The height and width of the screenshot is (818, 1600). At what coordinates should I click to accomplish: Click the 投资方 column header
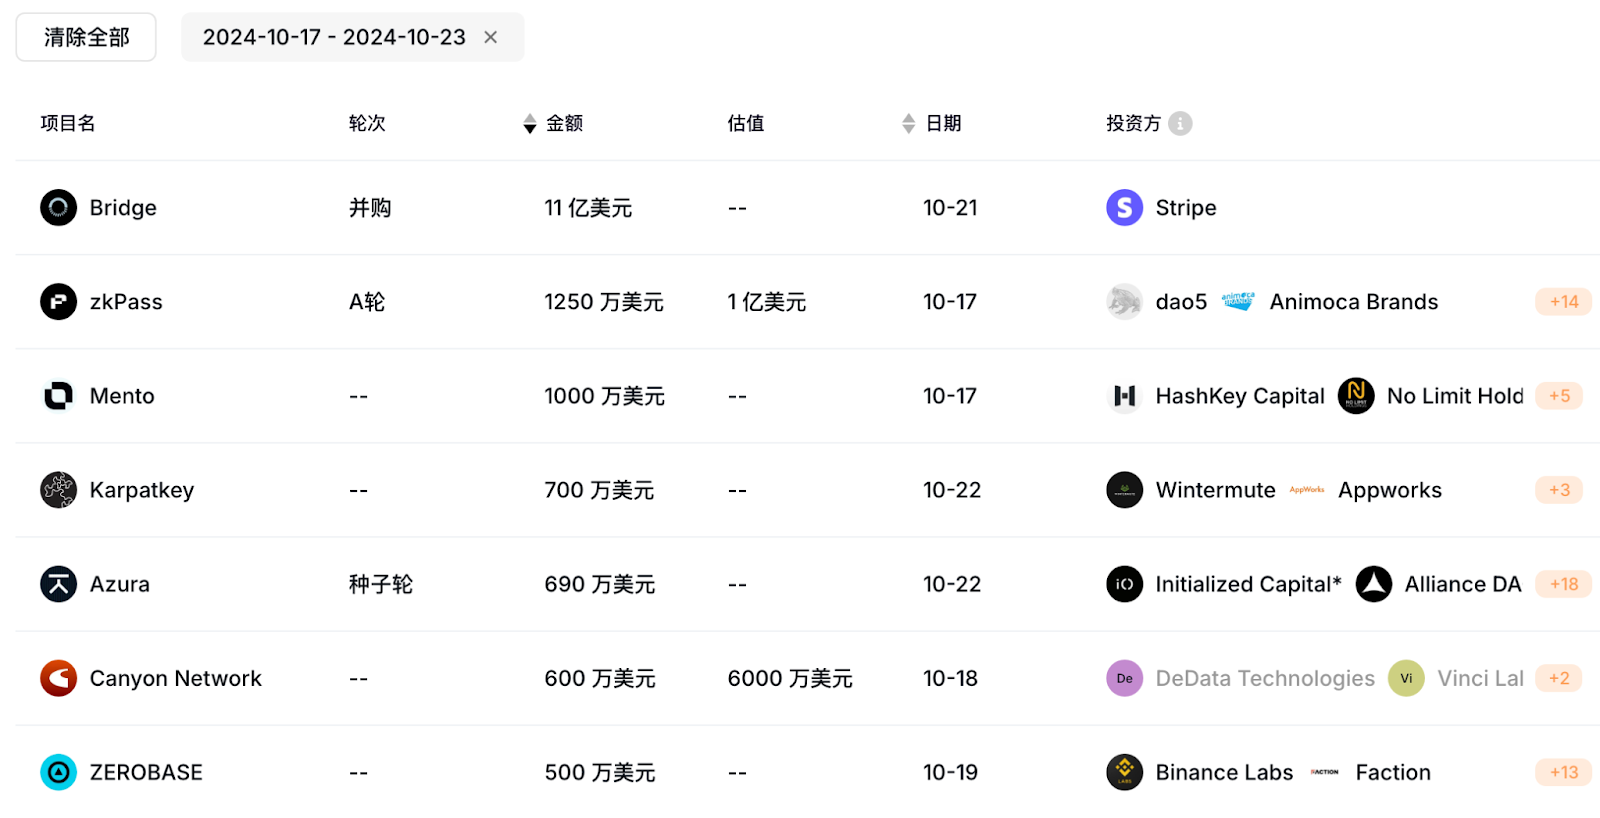[x=1133, y=123]
